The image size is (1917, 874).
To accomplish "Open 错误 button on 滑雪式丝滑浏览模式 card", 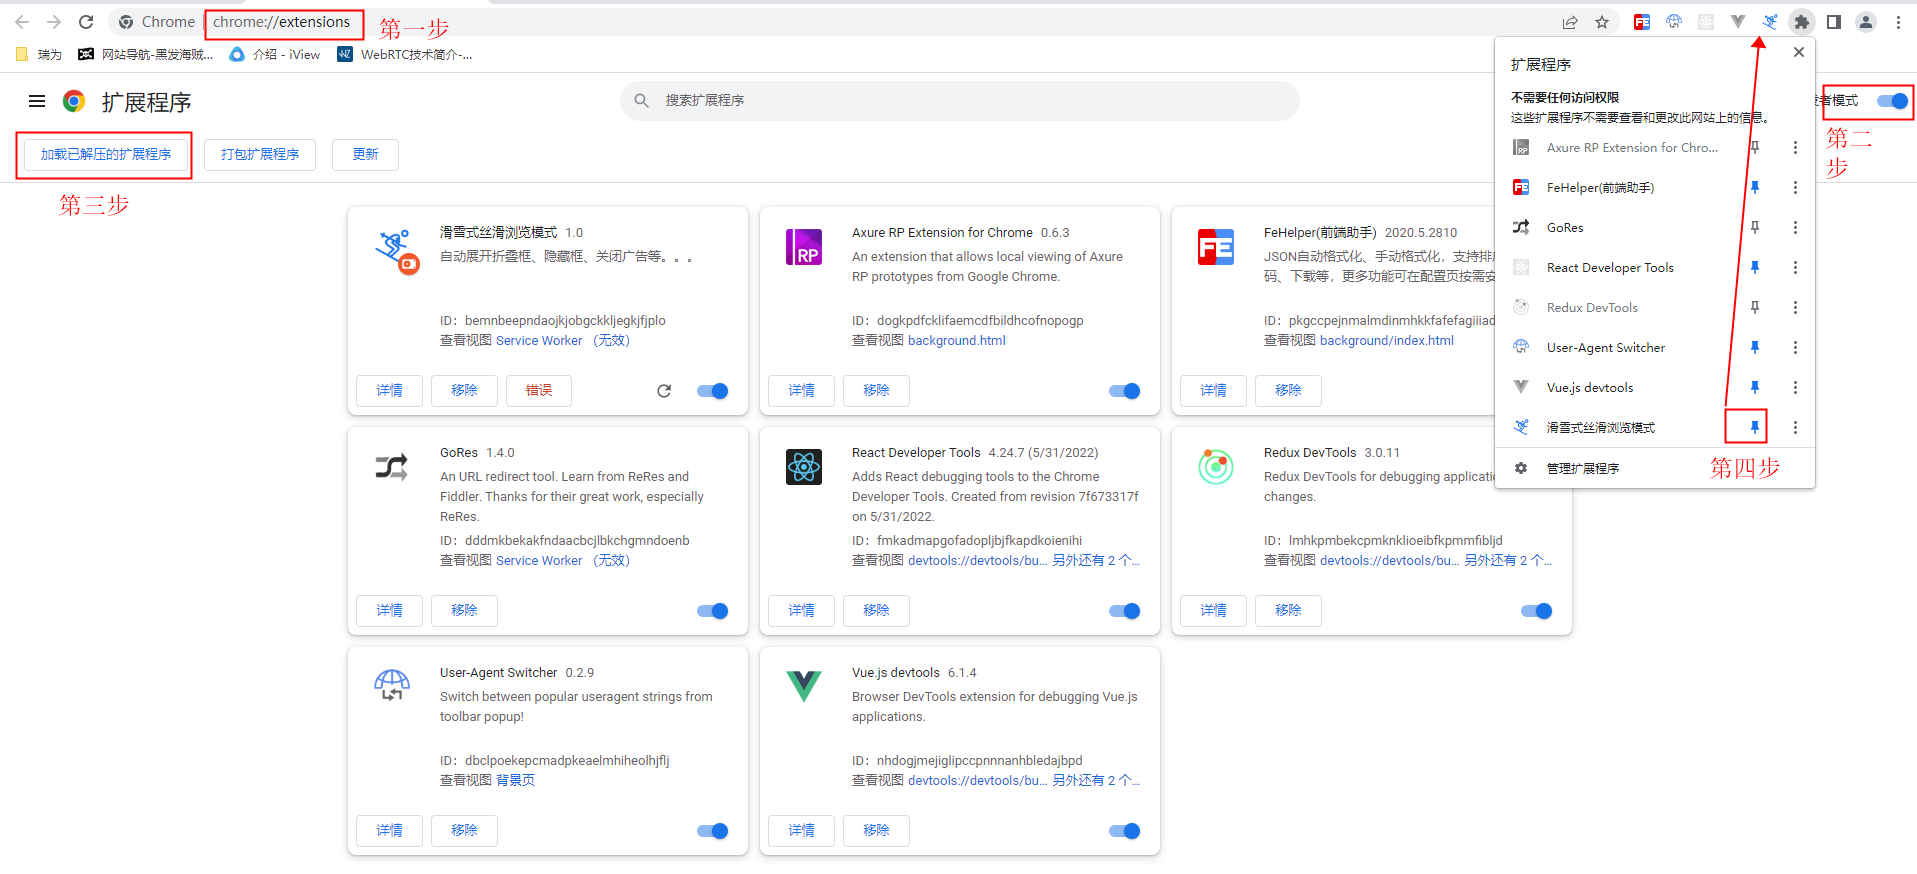I will click(539, 391).
